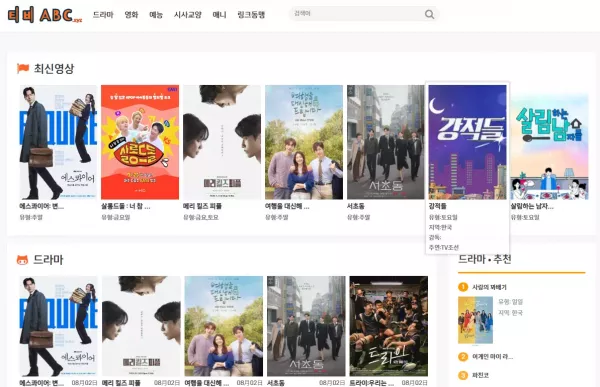Click rank badge 3 for 파친코
Viewport: 600px width, 387px height.
pos(463,375)
